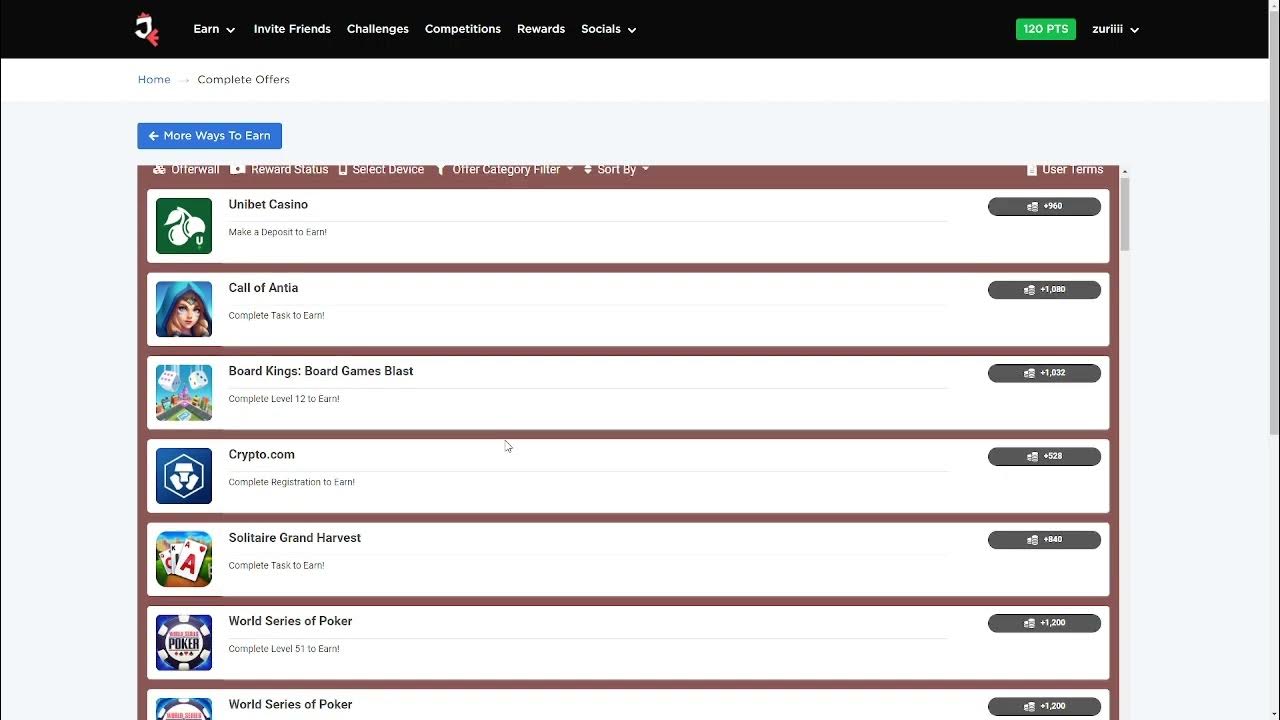Click the site logo in the header

147,29
